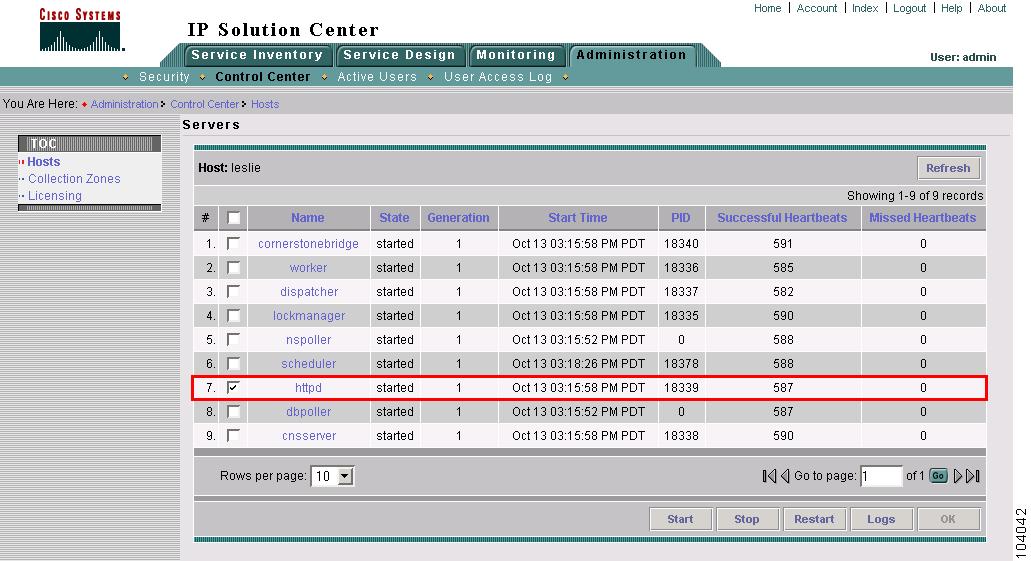Sort by the PID column header

[681, 218]
